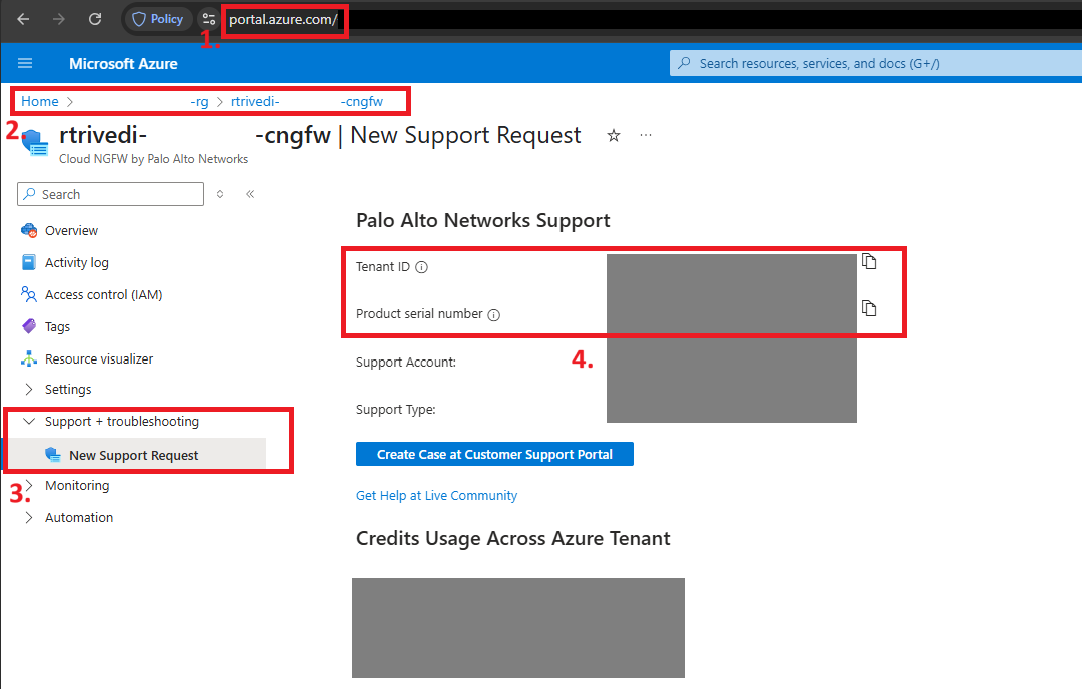Click the Resource visualizer icon

coord(29,358)
